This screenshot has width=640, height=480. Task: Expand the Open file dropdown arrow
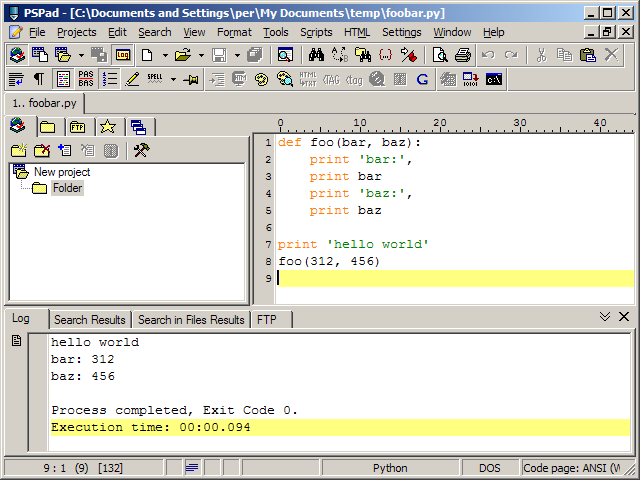click(201, 55)
